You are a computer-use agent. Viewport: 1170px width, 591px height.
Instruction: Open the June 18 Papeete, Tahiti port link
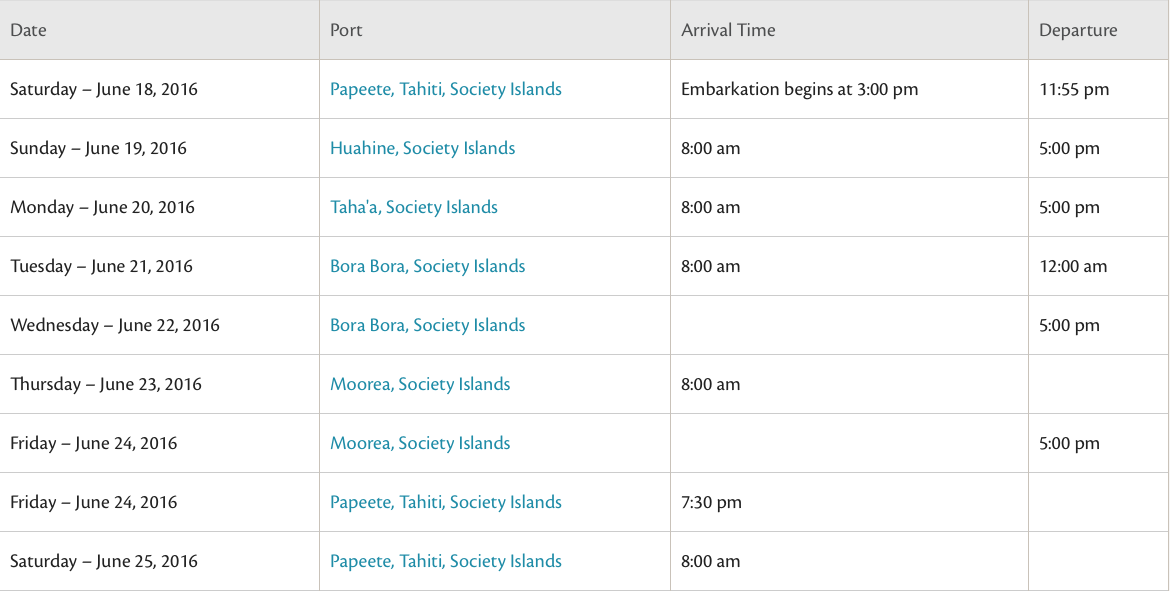click(446, 89)
